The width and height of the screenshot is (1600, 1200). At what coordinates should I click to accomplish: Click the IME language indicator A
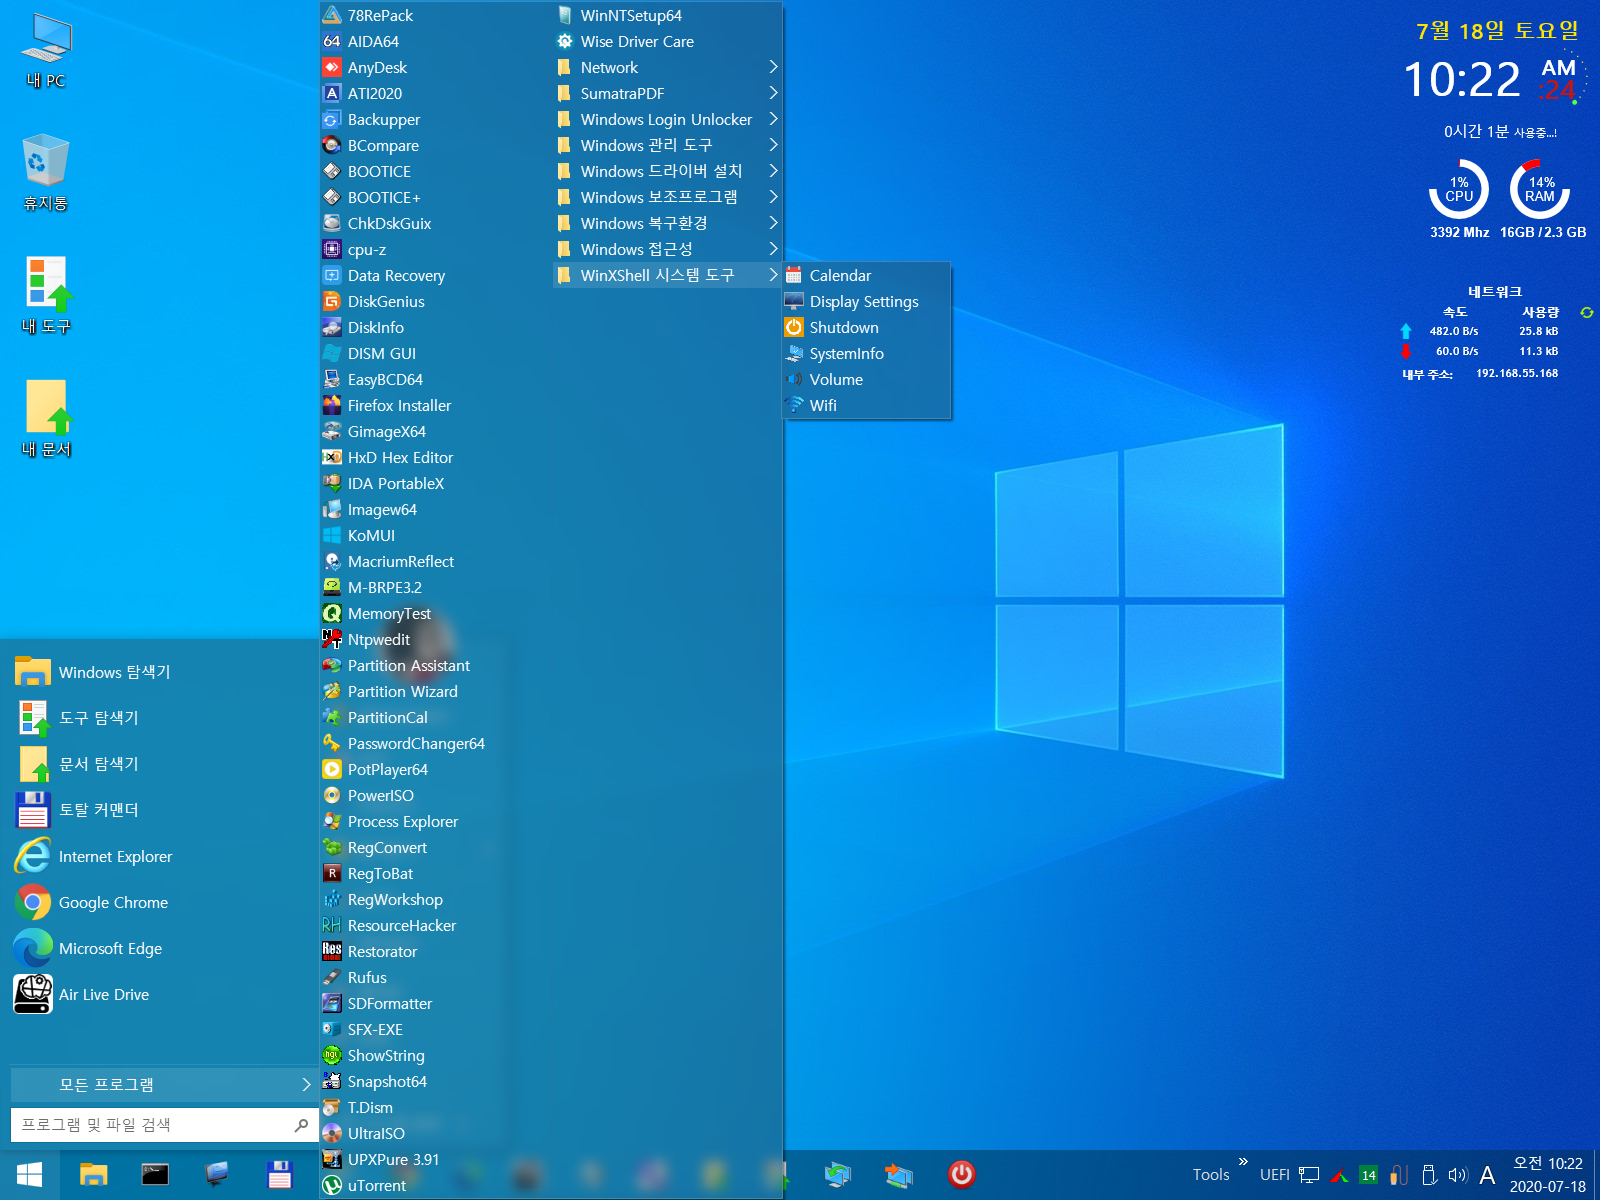point(1487,1175)
